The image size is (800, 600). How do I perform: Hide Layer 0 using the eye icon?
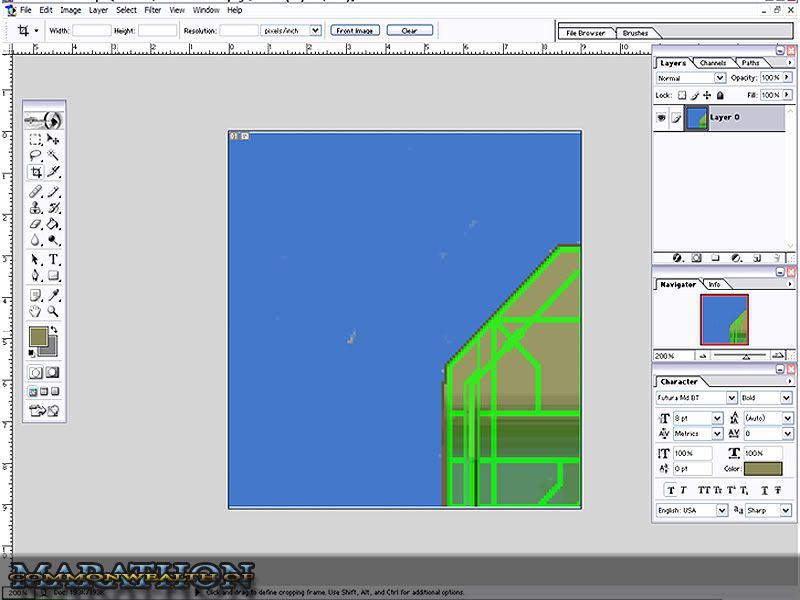(662, 118)
